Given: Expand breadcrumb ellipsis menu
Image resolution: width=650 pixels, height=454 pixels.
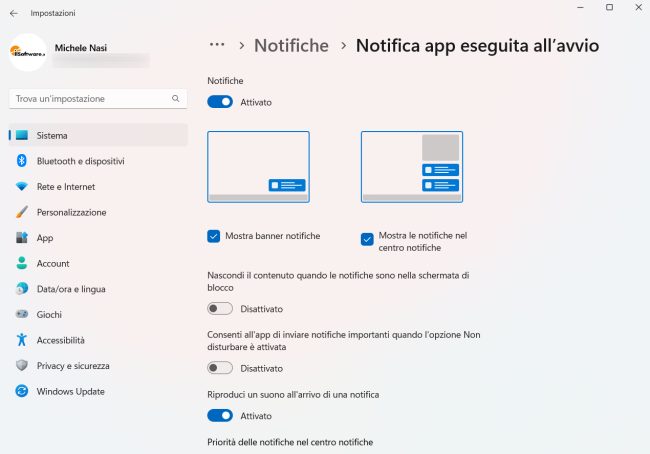Looking at the screenshot, I should [x=215, y=46].
